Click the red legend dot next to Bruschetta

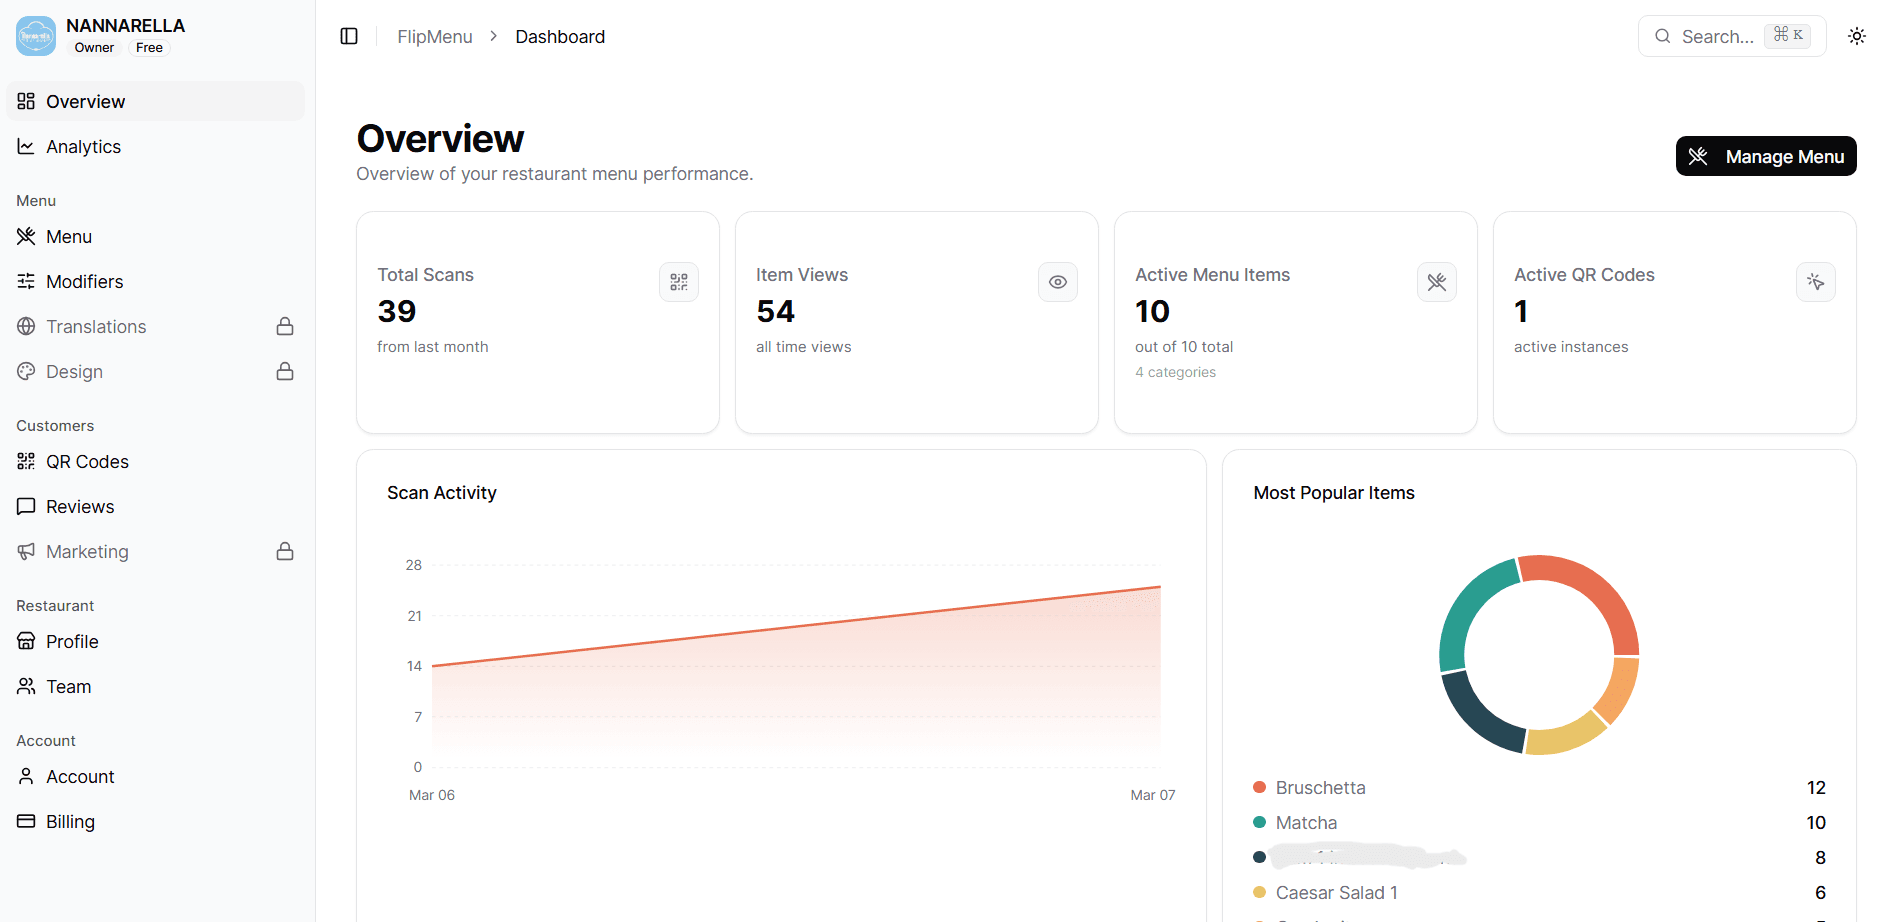tap(1258, 787)
